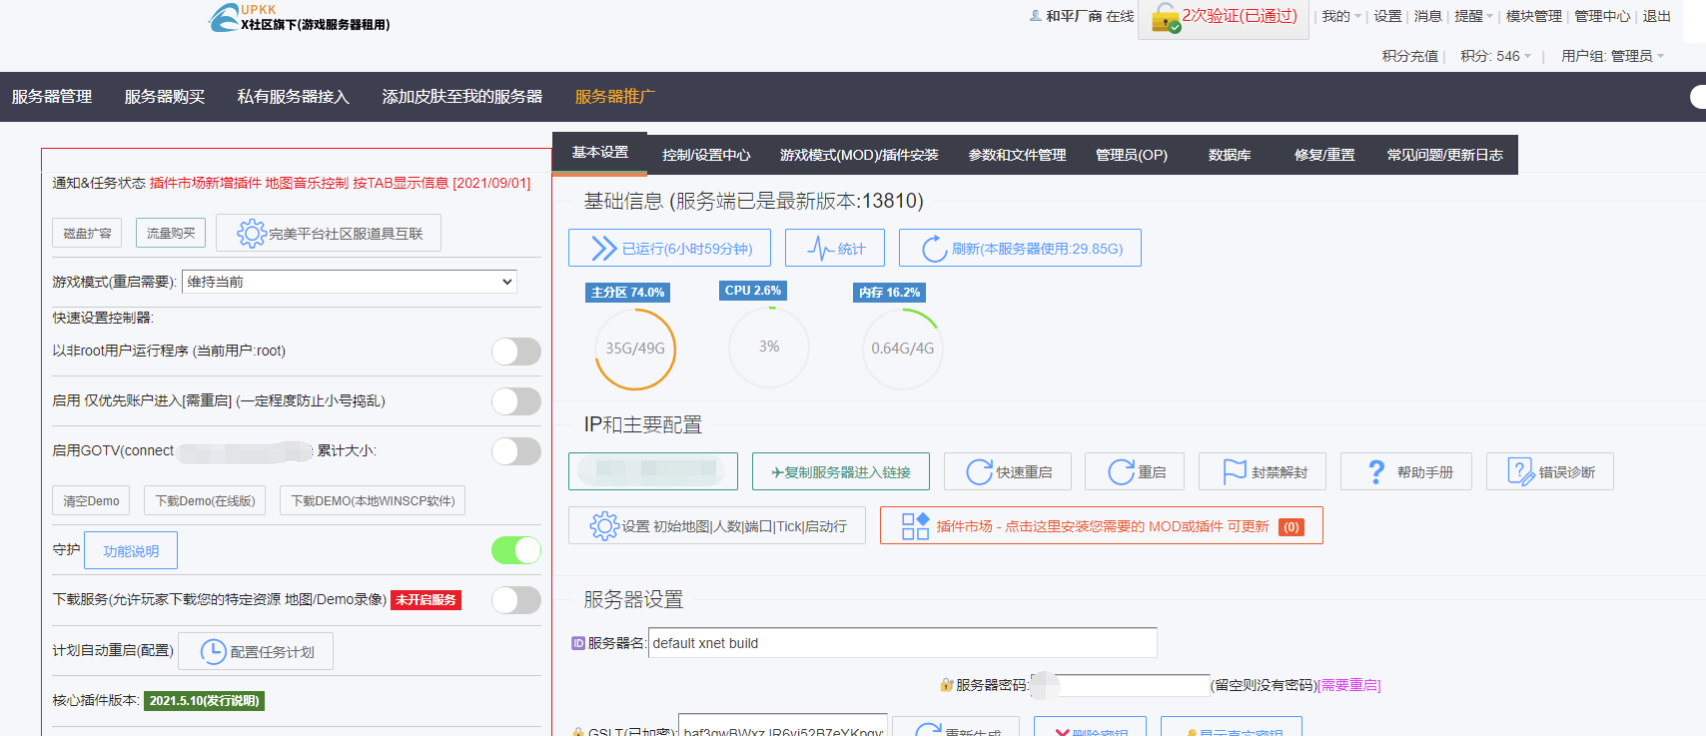Expand the 用户组: 管理员 dropdown
Screen dimensions: 1706x742
click(1612, 56)
